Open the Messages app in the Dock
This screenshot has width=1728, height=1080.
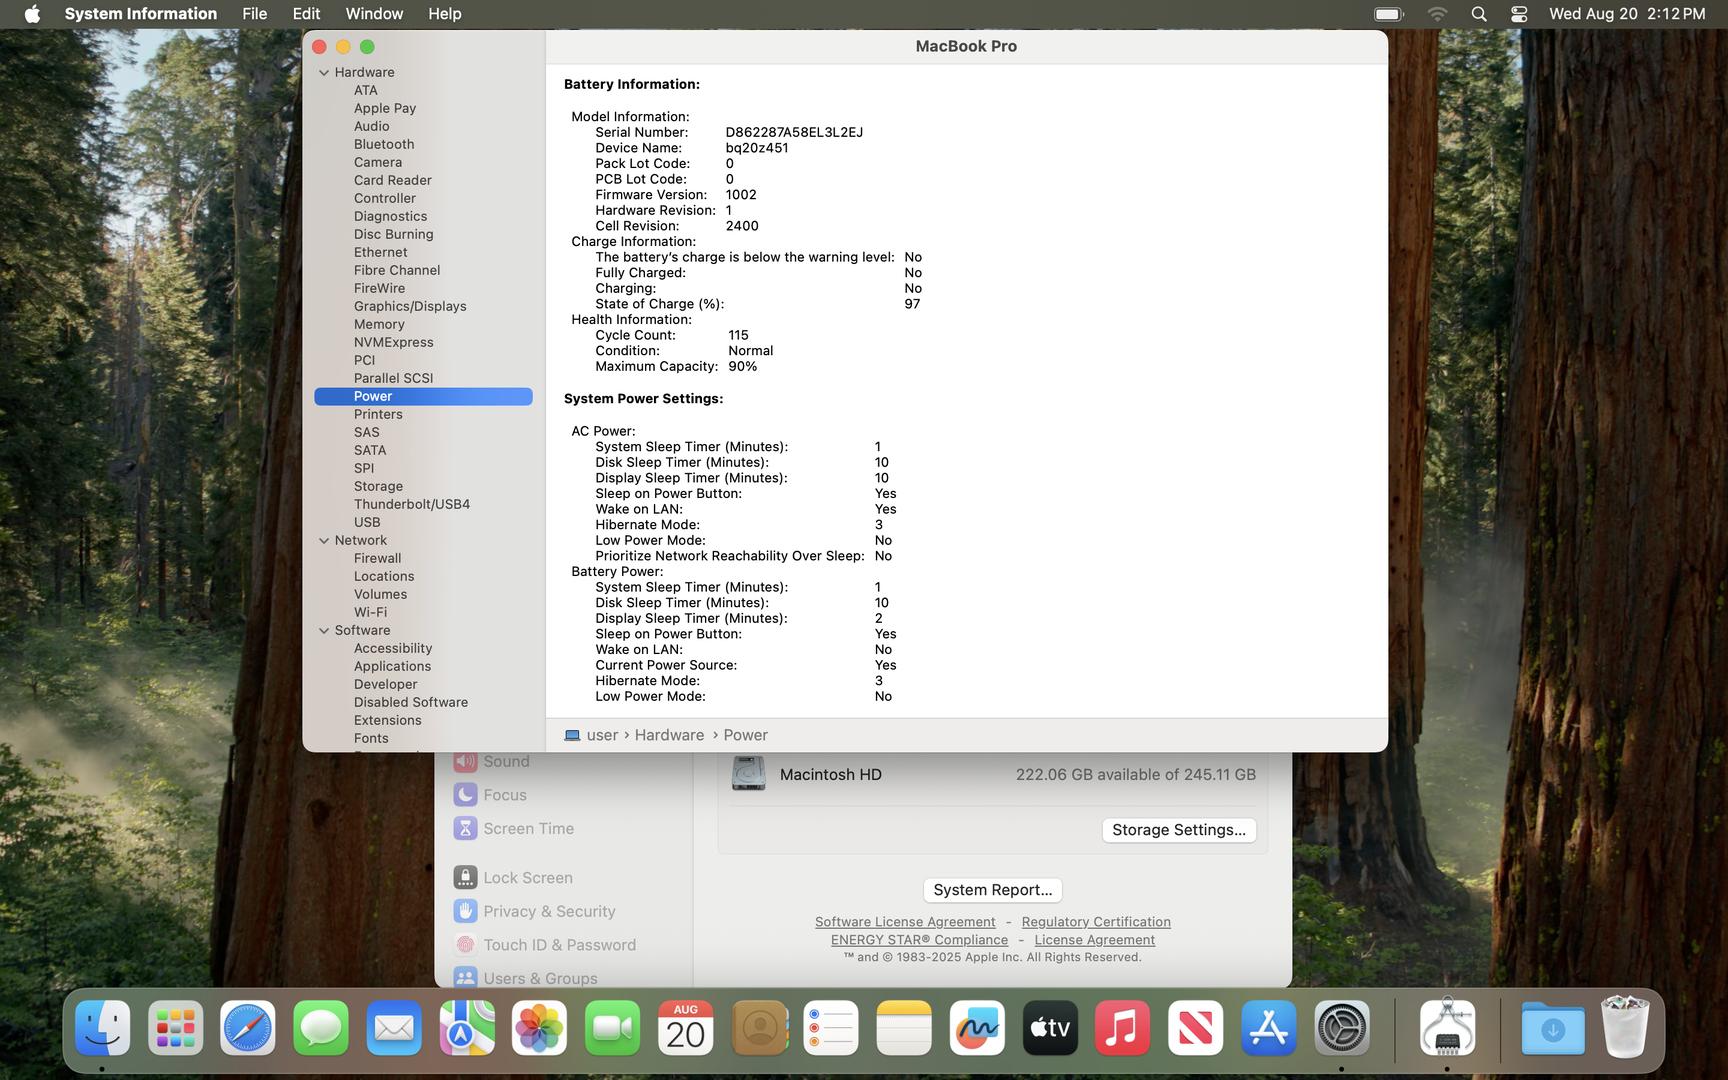[x=321, y=1028]
